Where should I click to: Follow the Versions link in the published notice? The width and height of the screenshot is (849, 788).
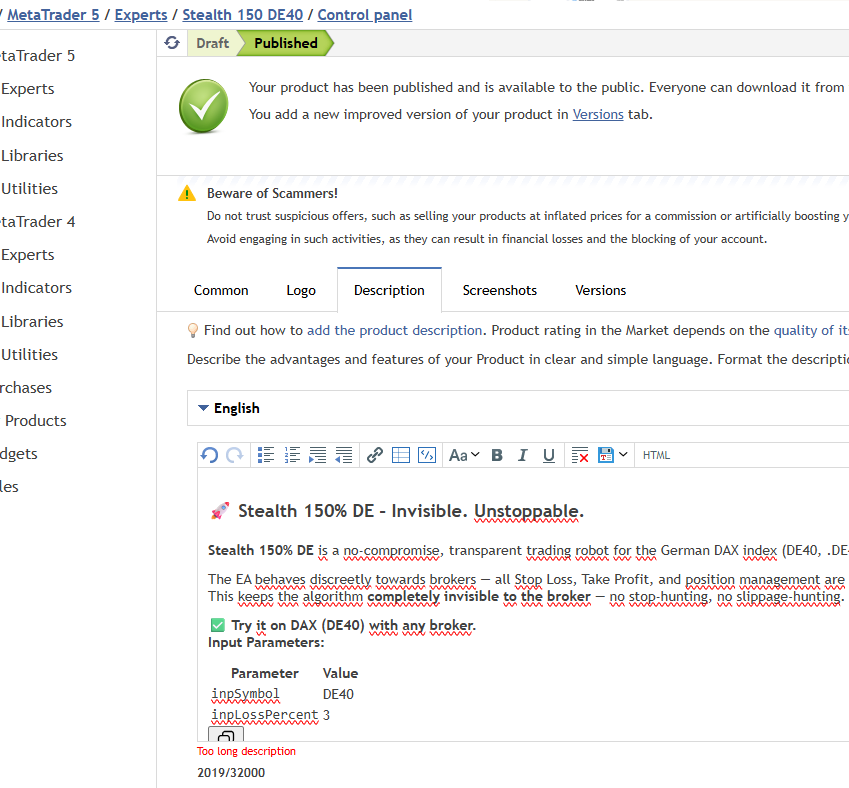[x=598, y=114]
